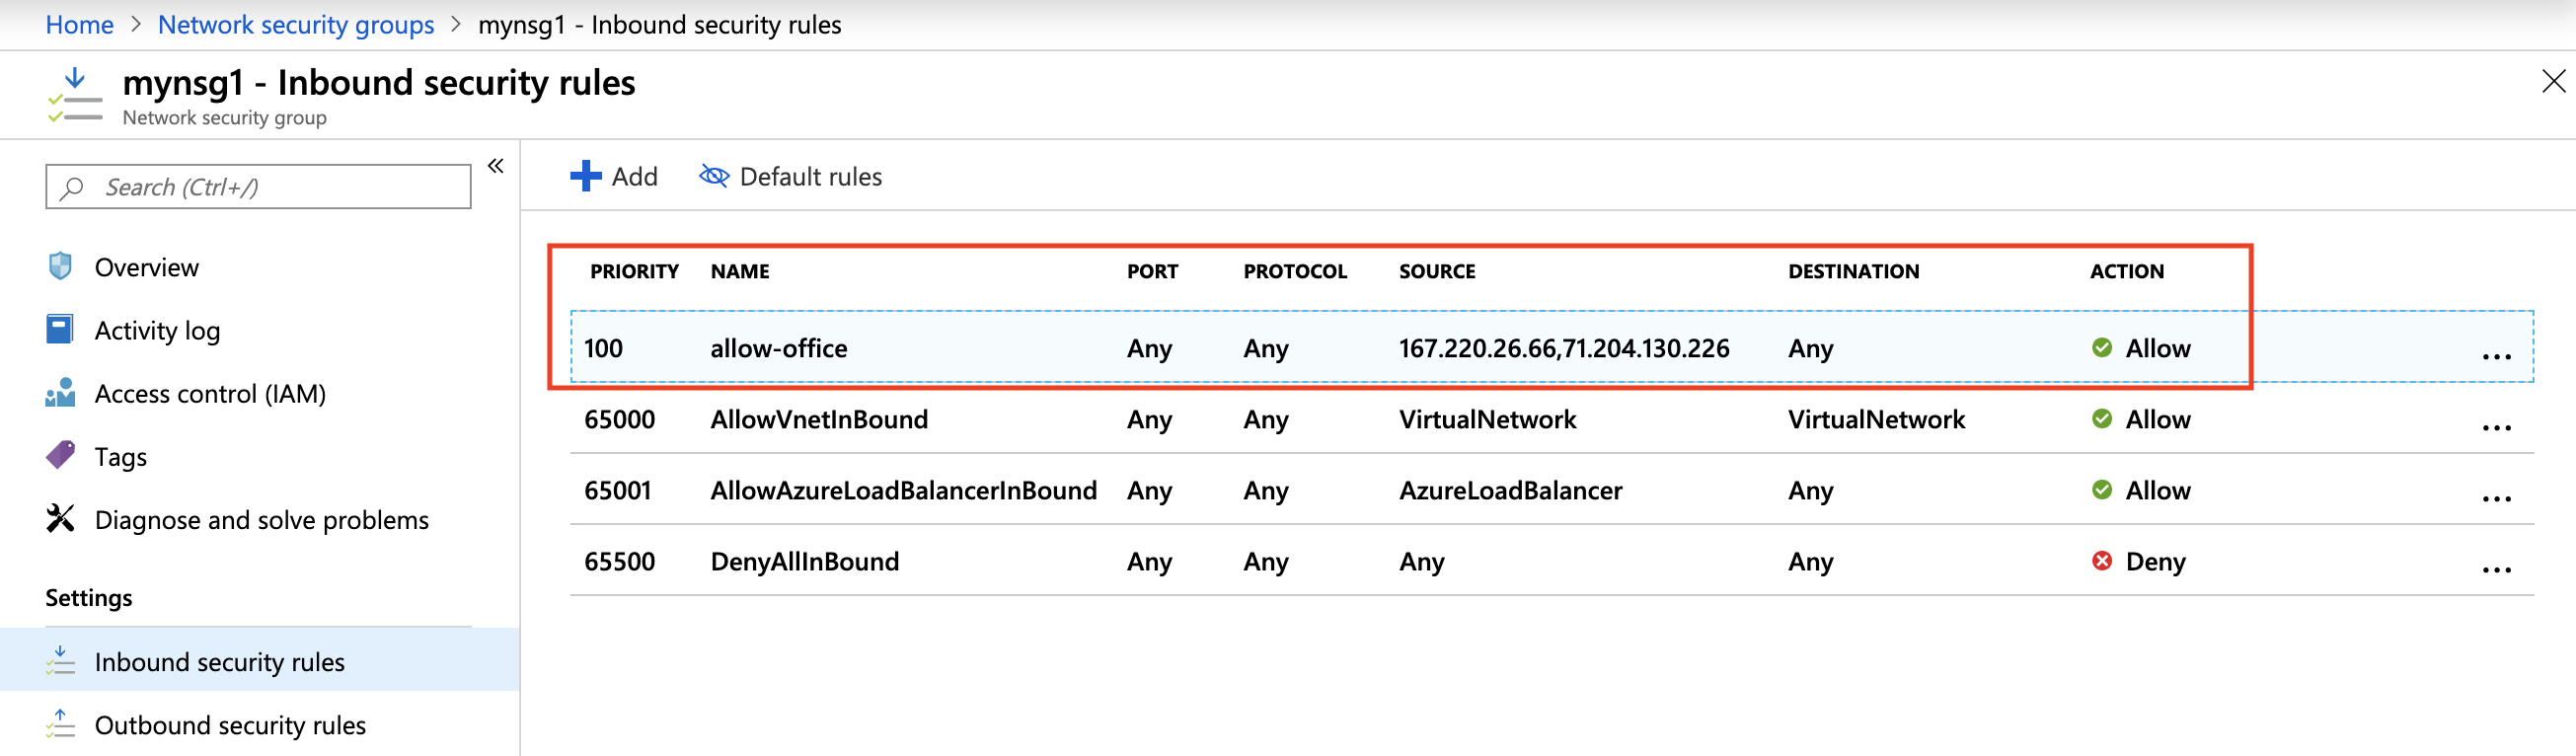
Task: Open Diagnose and solve problems wrench icon
Action: [x=60, y=518]
